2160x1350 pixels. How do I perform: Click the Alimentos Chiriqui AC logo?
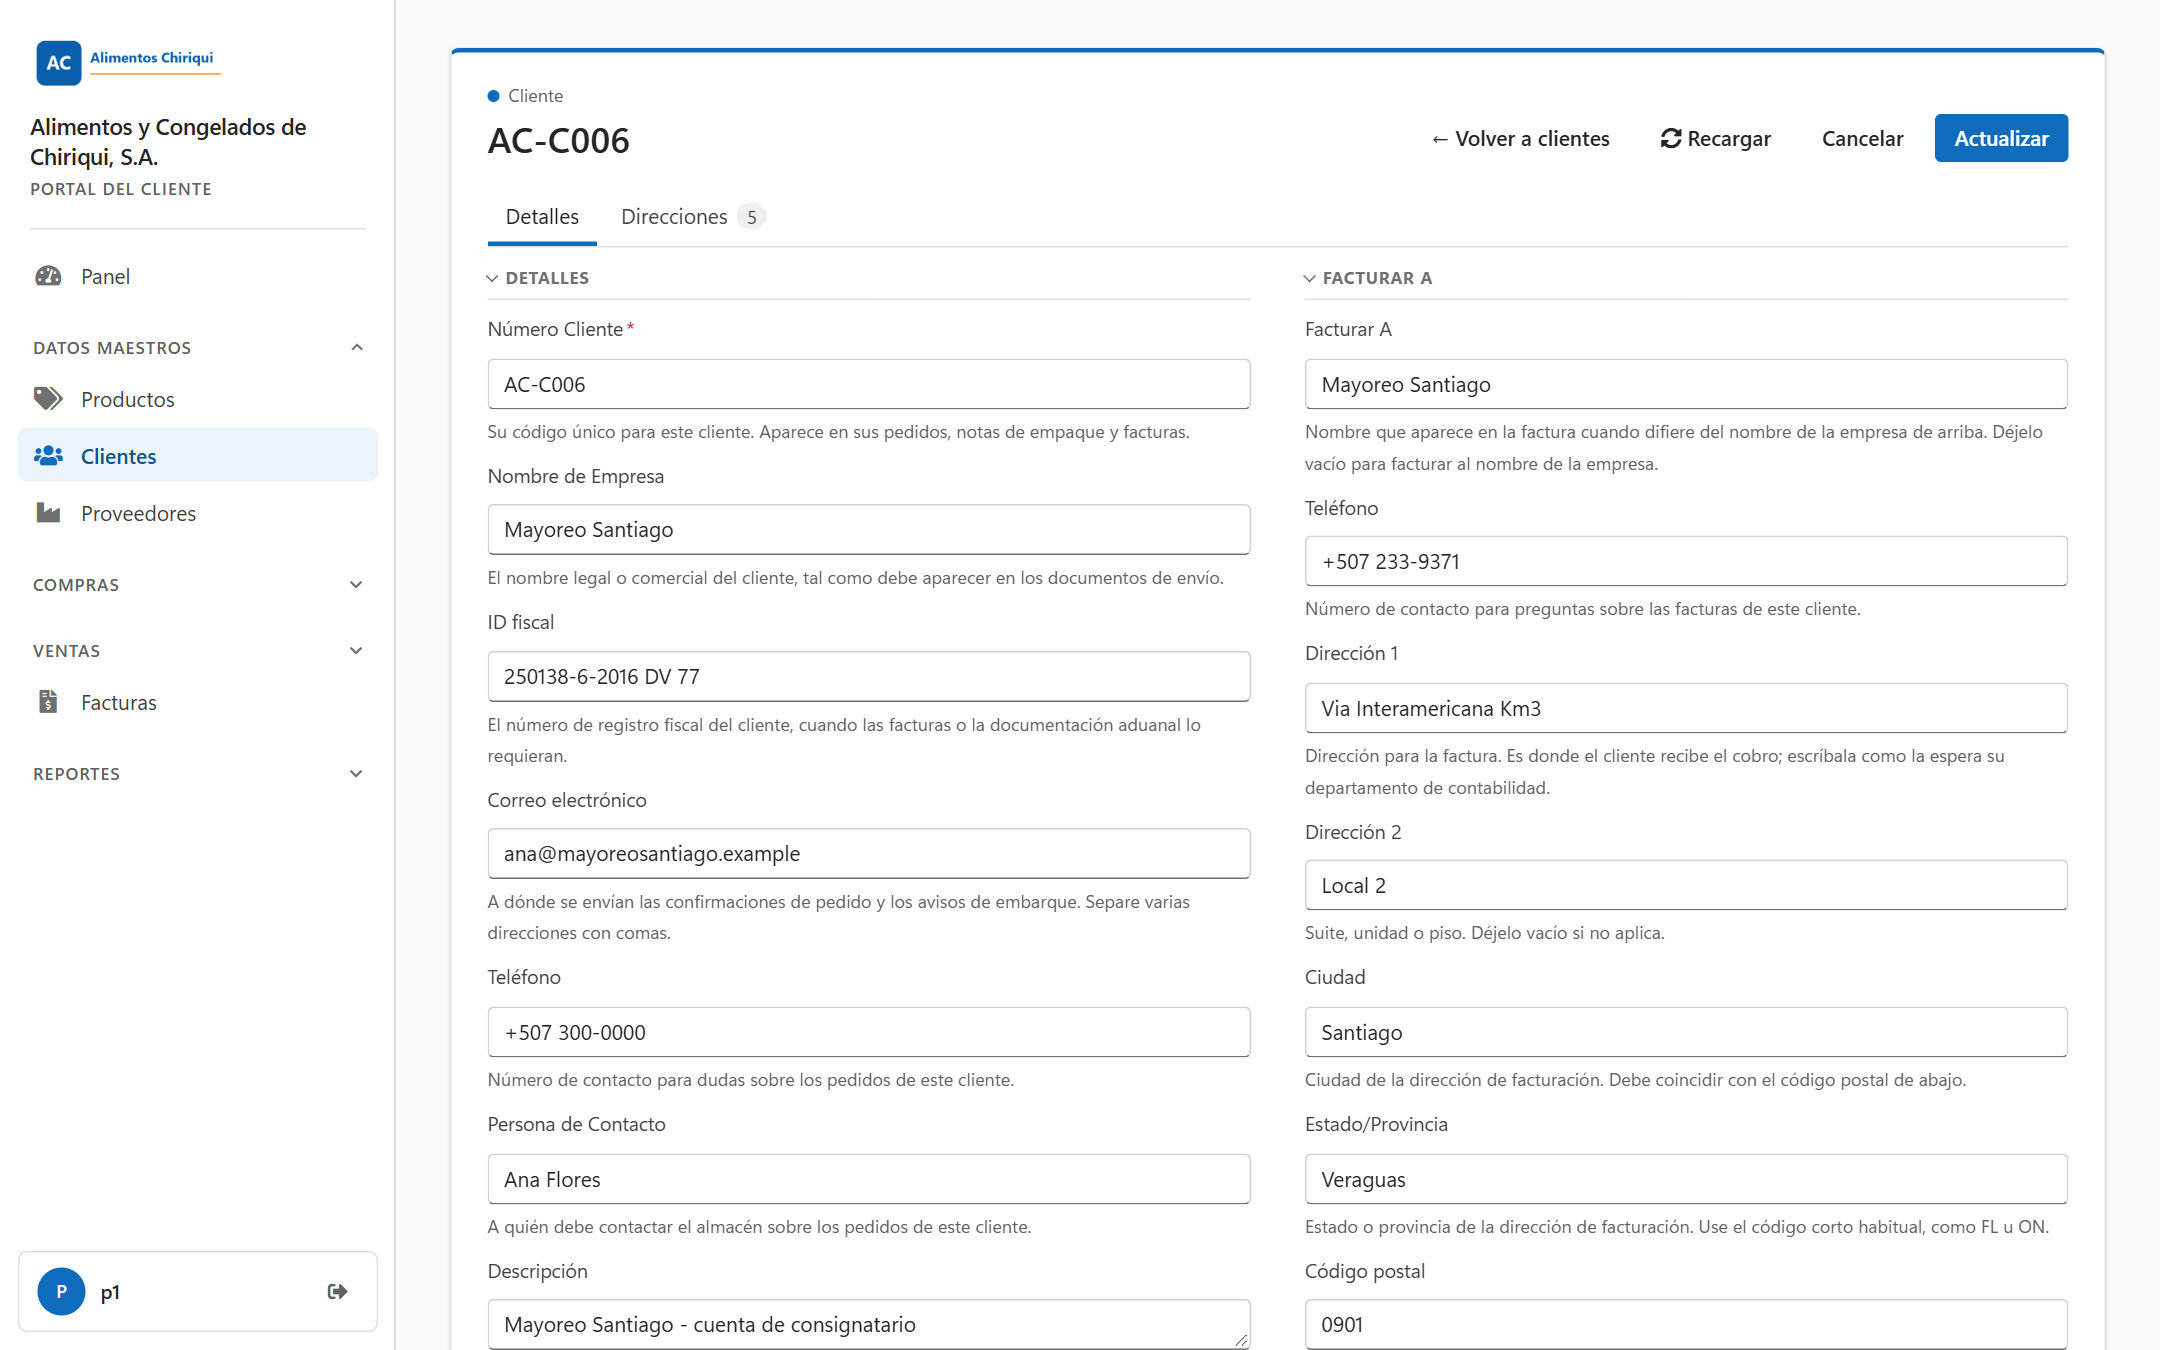click(127, 62)
